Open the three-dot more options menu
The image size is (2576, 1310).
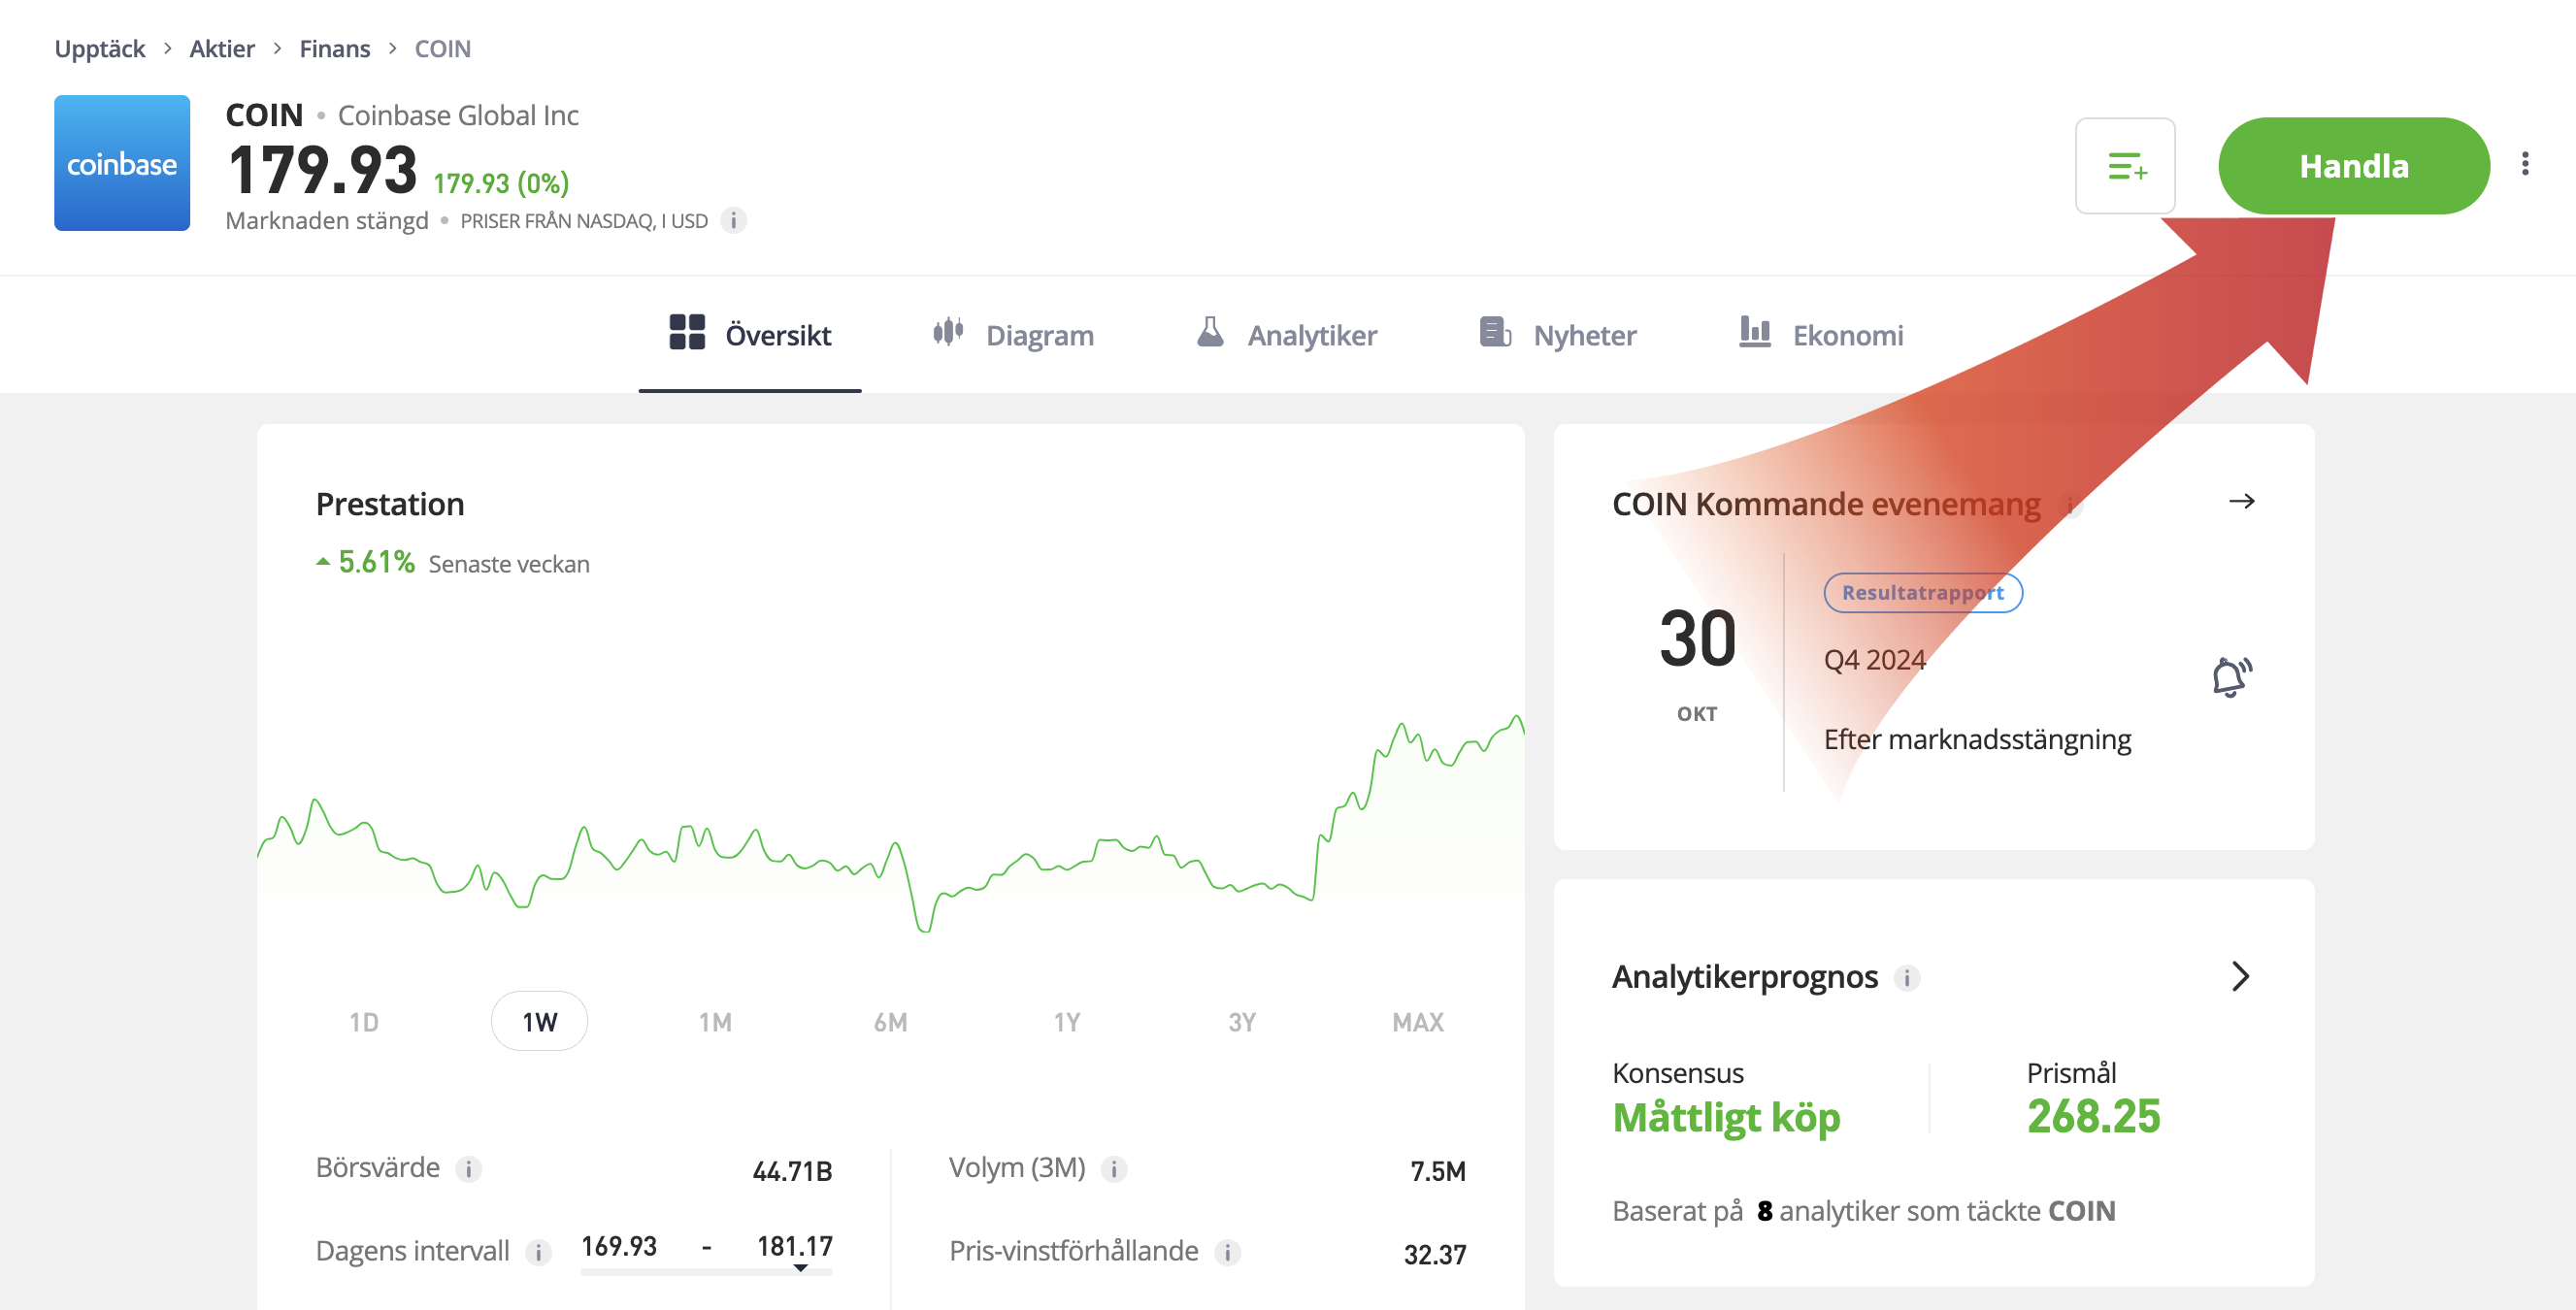tap(2524, 164)
